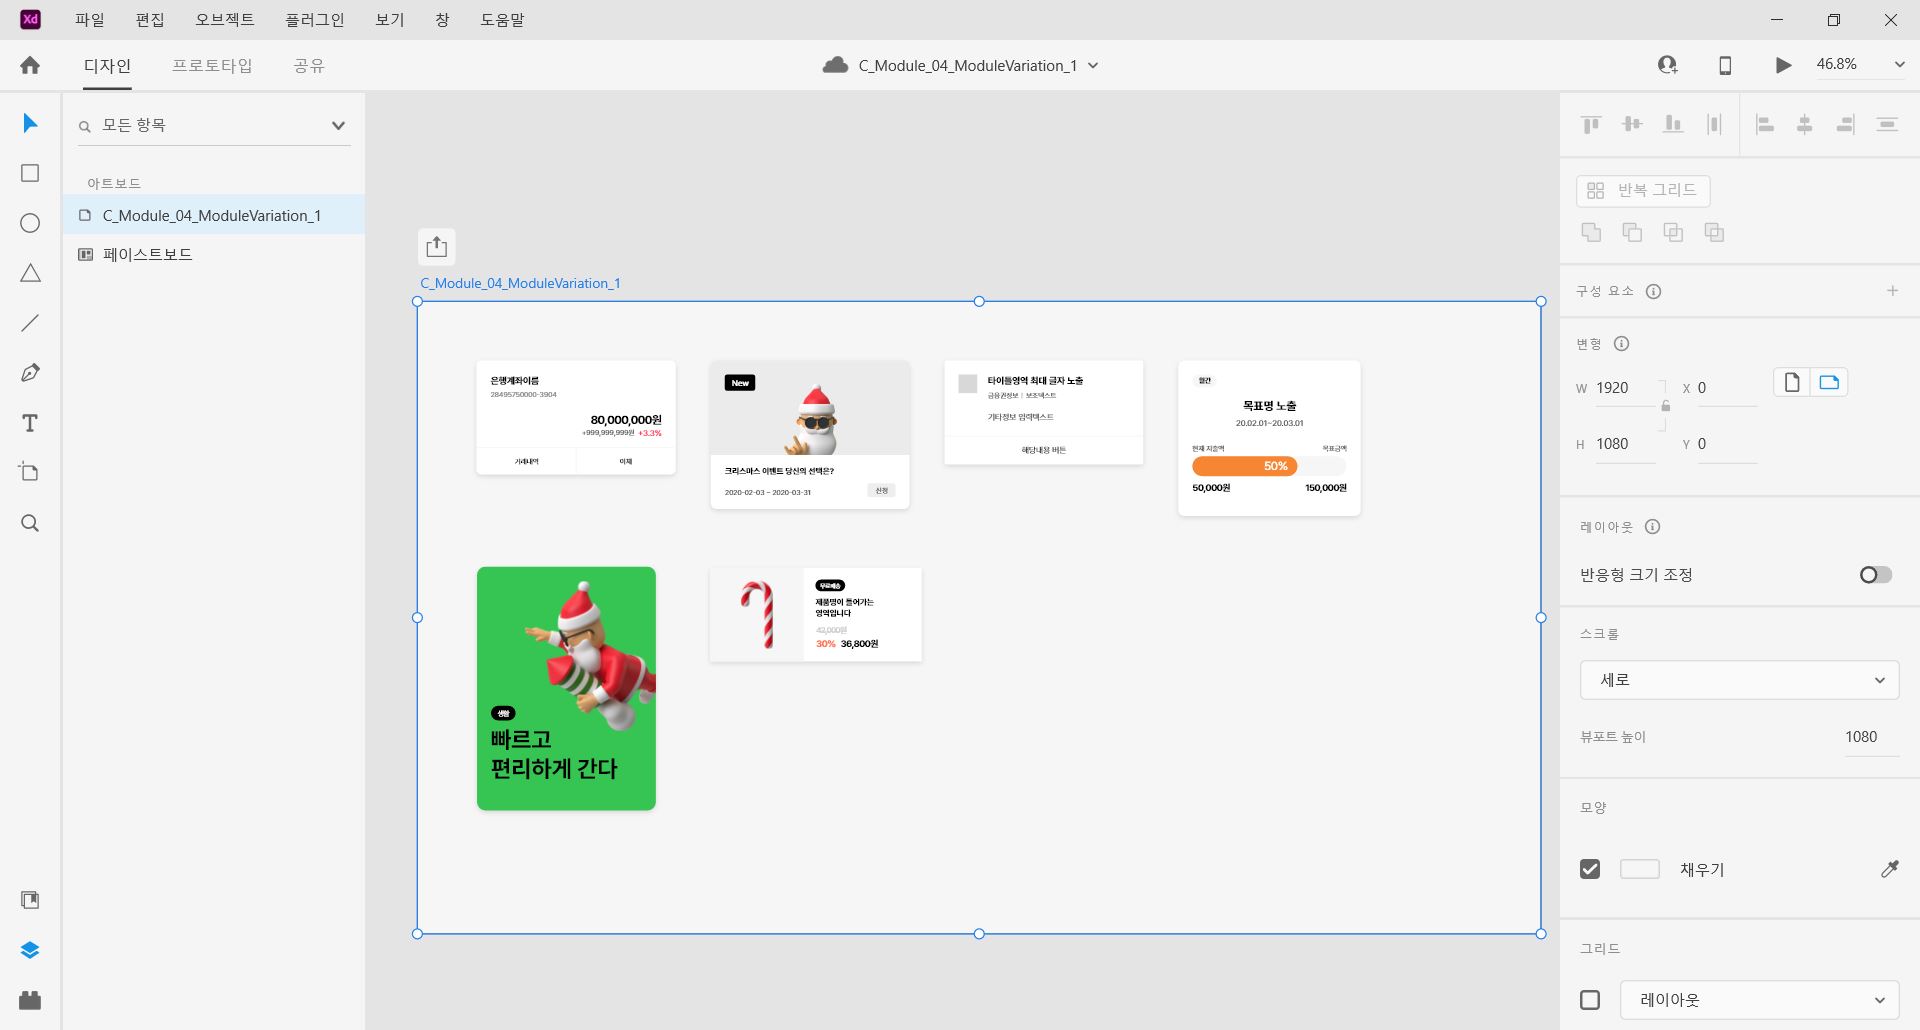Click the artboard title label on canvas
The height and width of the screenshot is (1030, 1920).
pos(520,283)
